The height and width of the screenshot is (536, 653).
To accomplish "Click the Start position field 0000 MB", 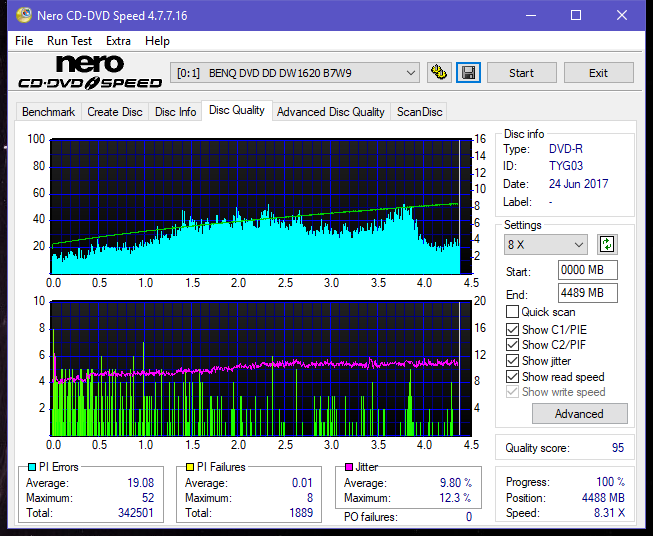I will (x=588, y=270).
